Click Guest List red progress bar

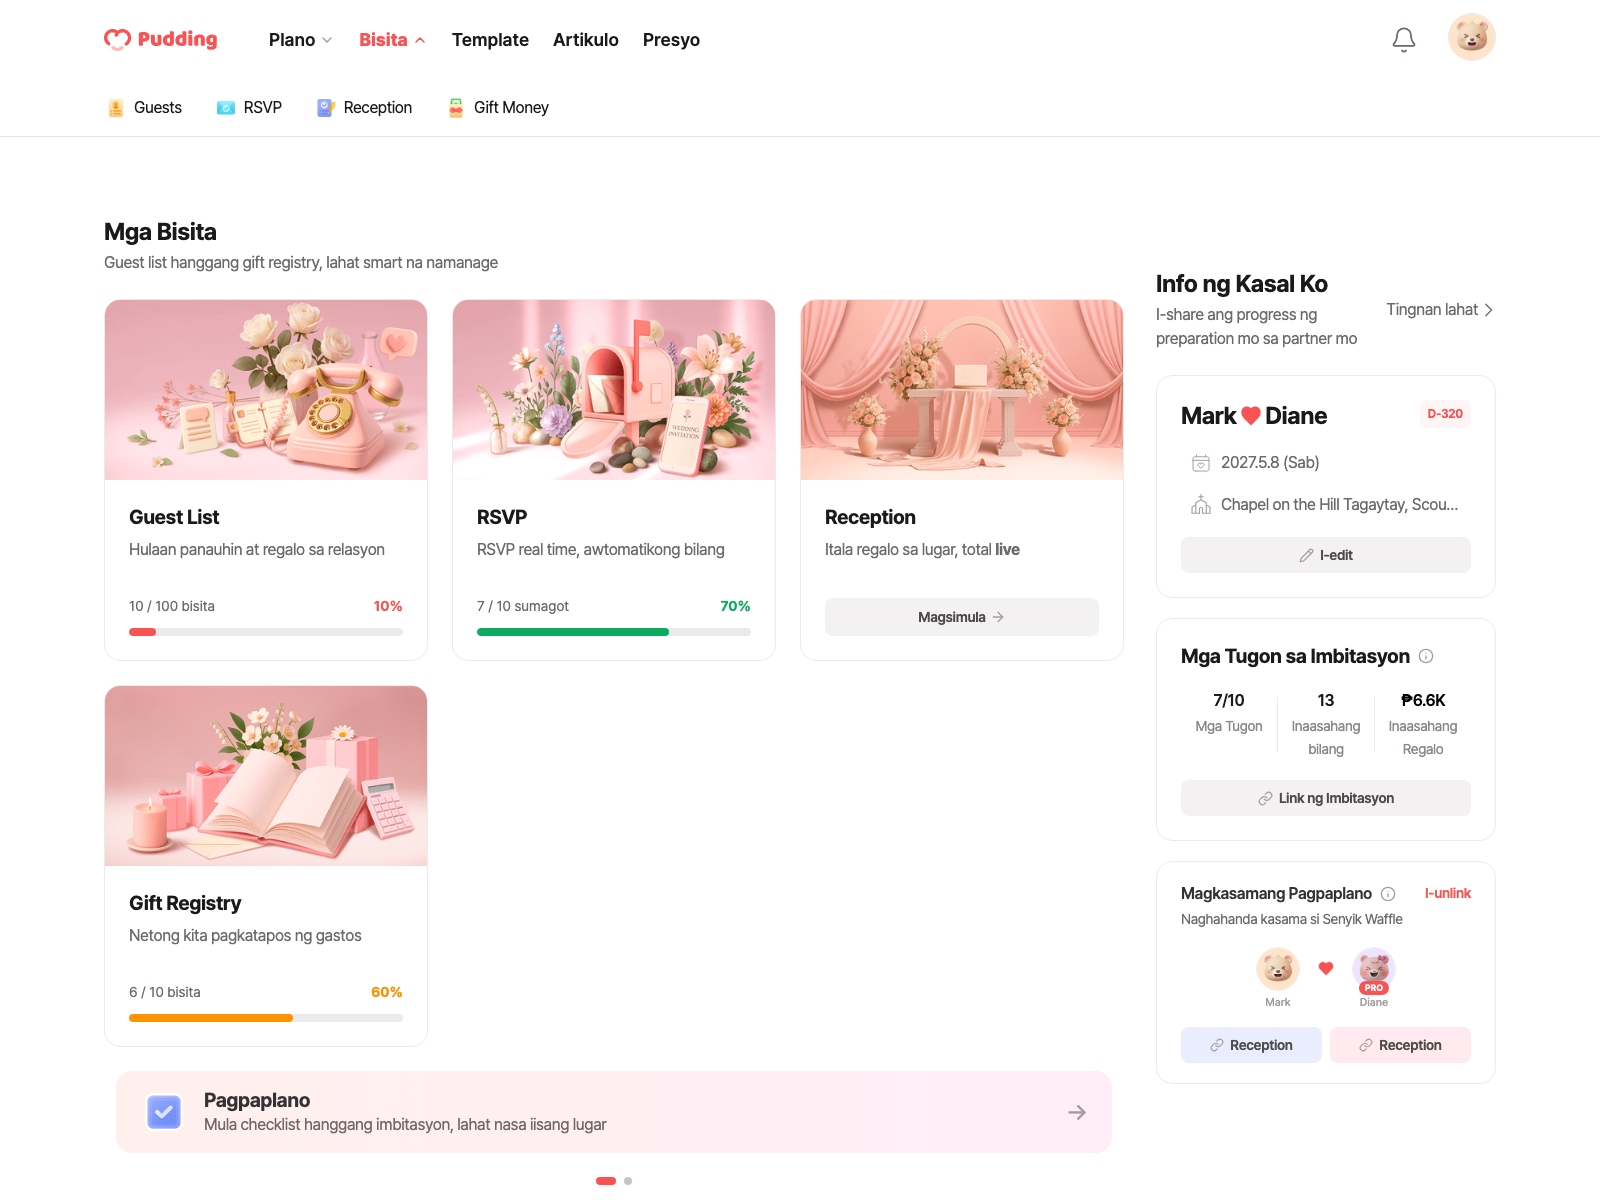pyautogui.click(x=266, y=632)
